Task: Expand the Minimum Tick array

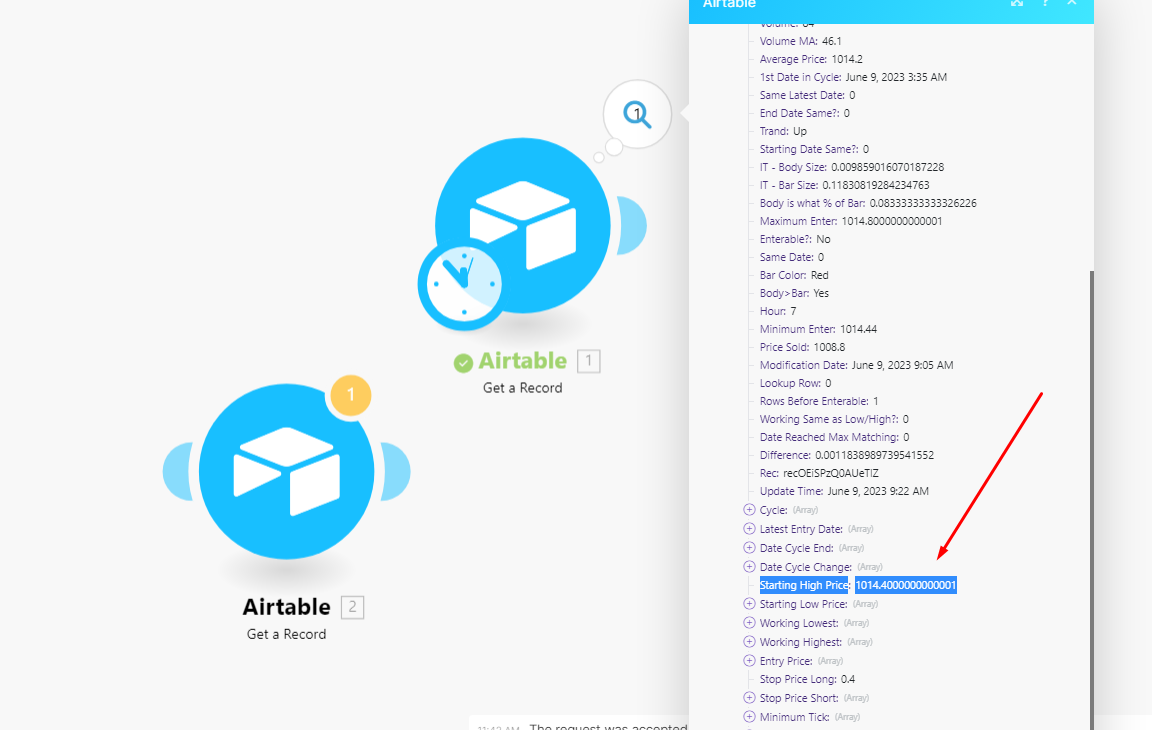Action: (x=749, y=717)
